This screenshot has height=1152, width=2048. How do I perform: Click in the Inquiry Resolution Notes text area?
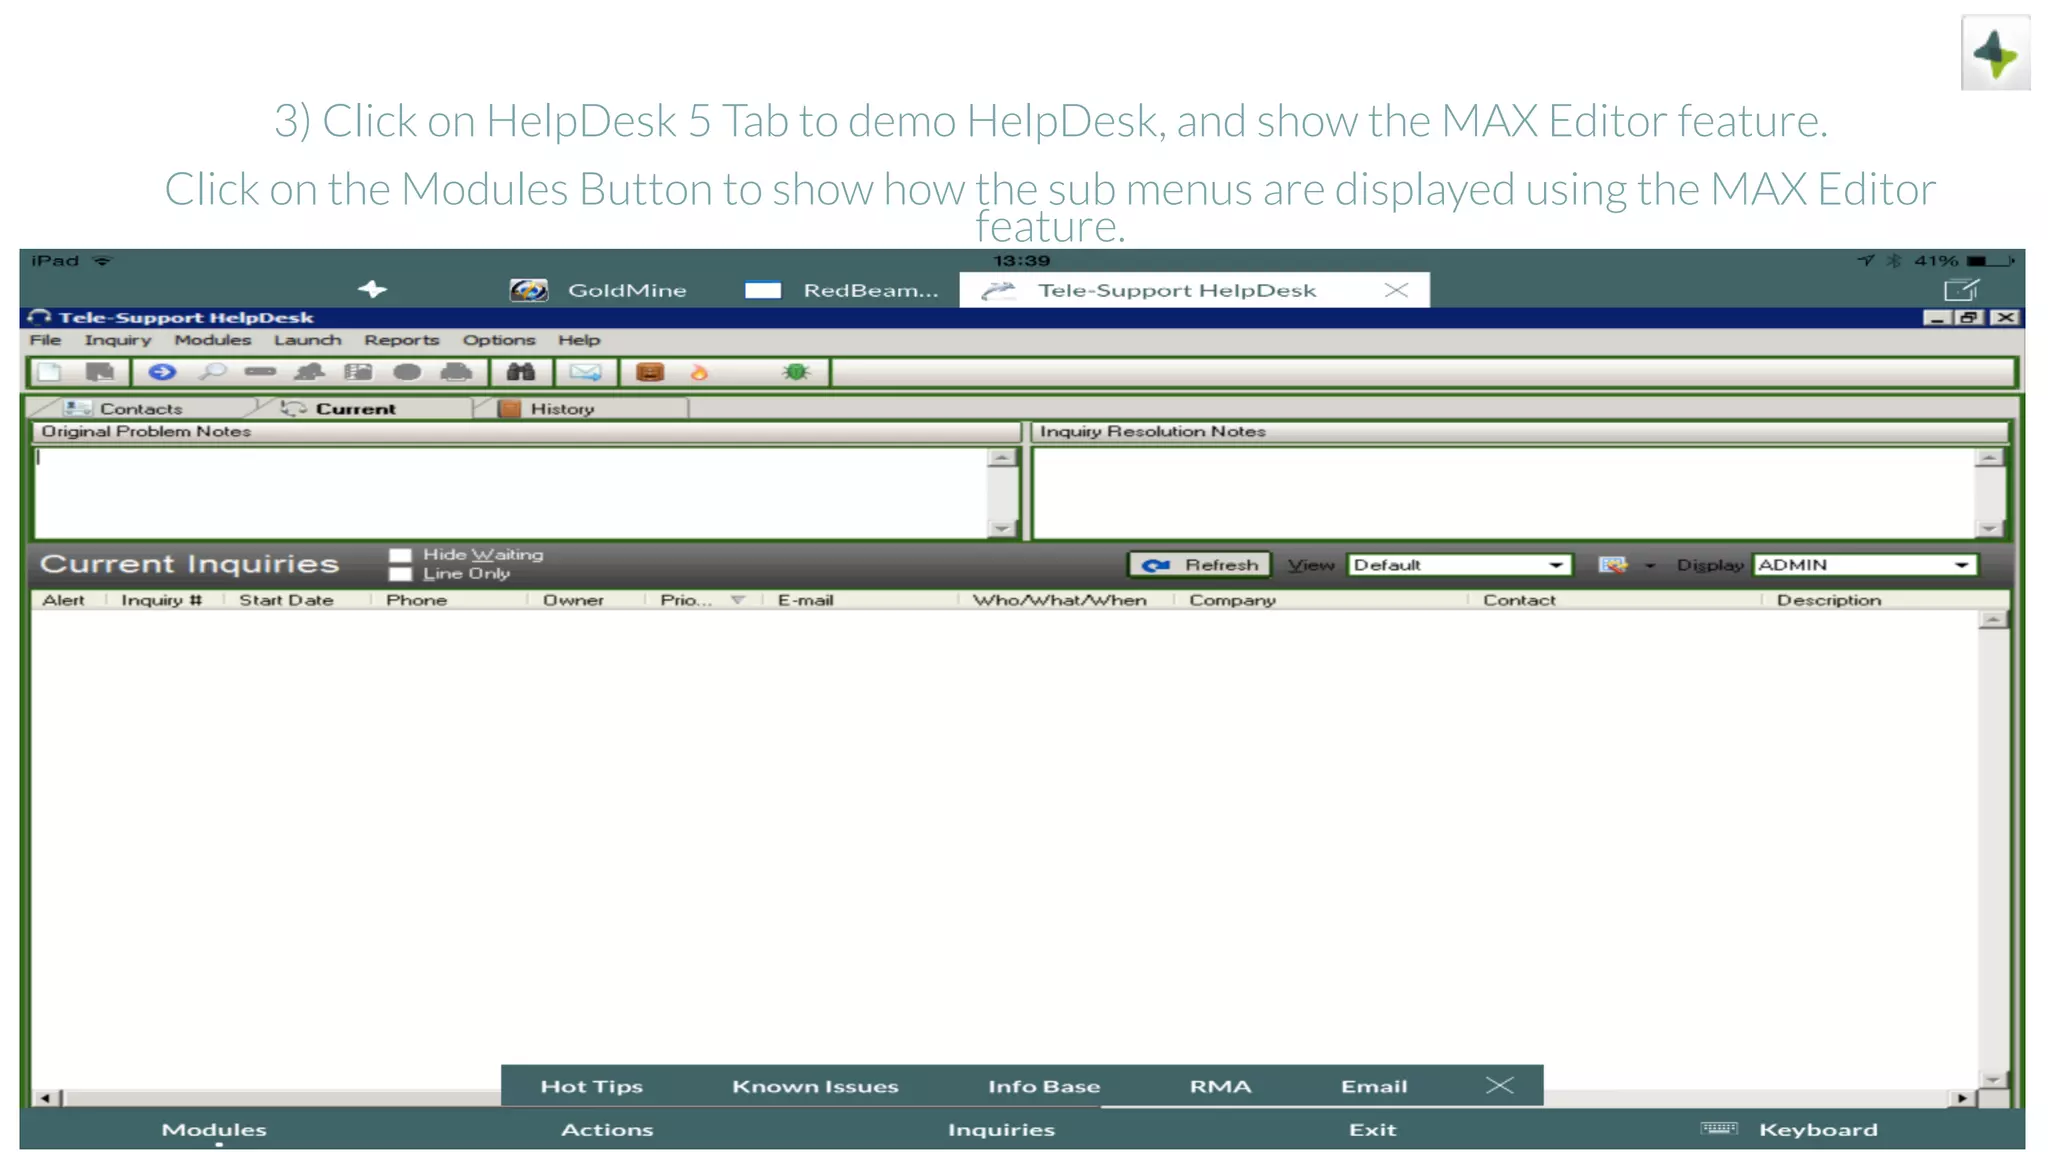(1505, 493)
